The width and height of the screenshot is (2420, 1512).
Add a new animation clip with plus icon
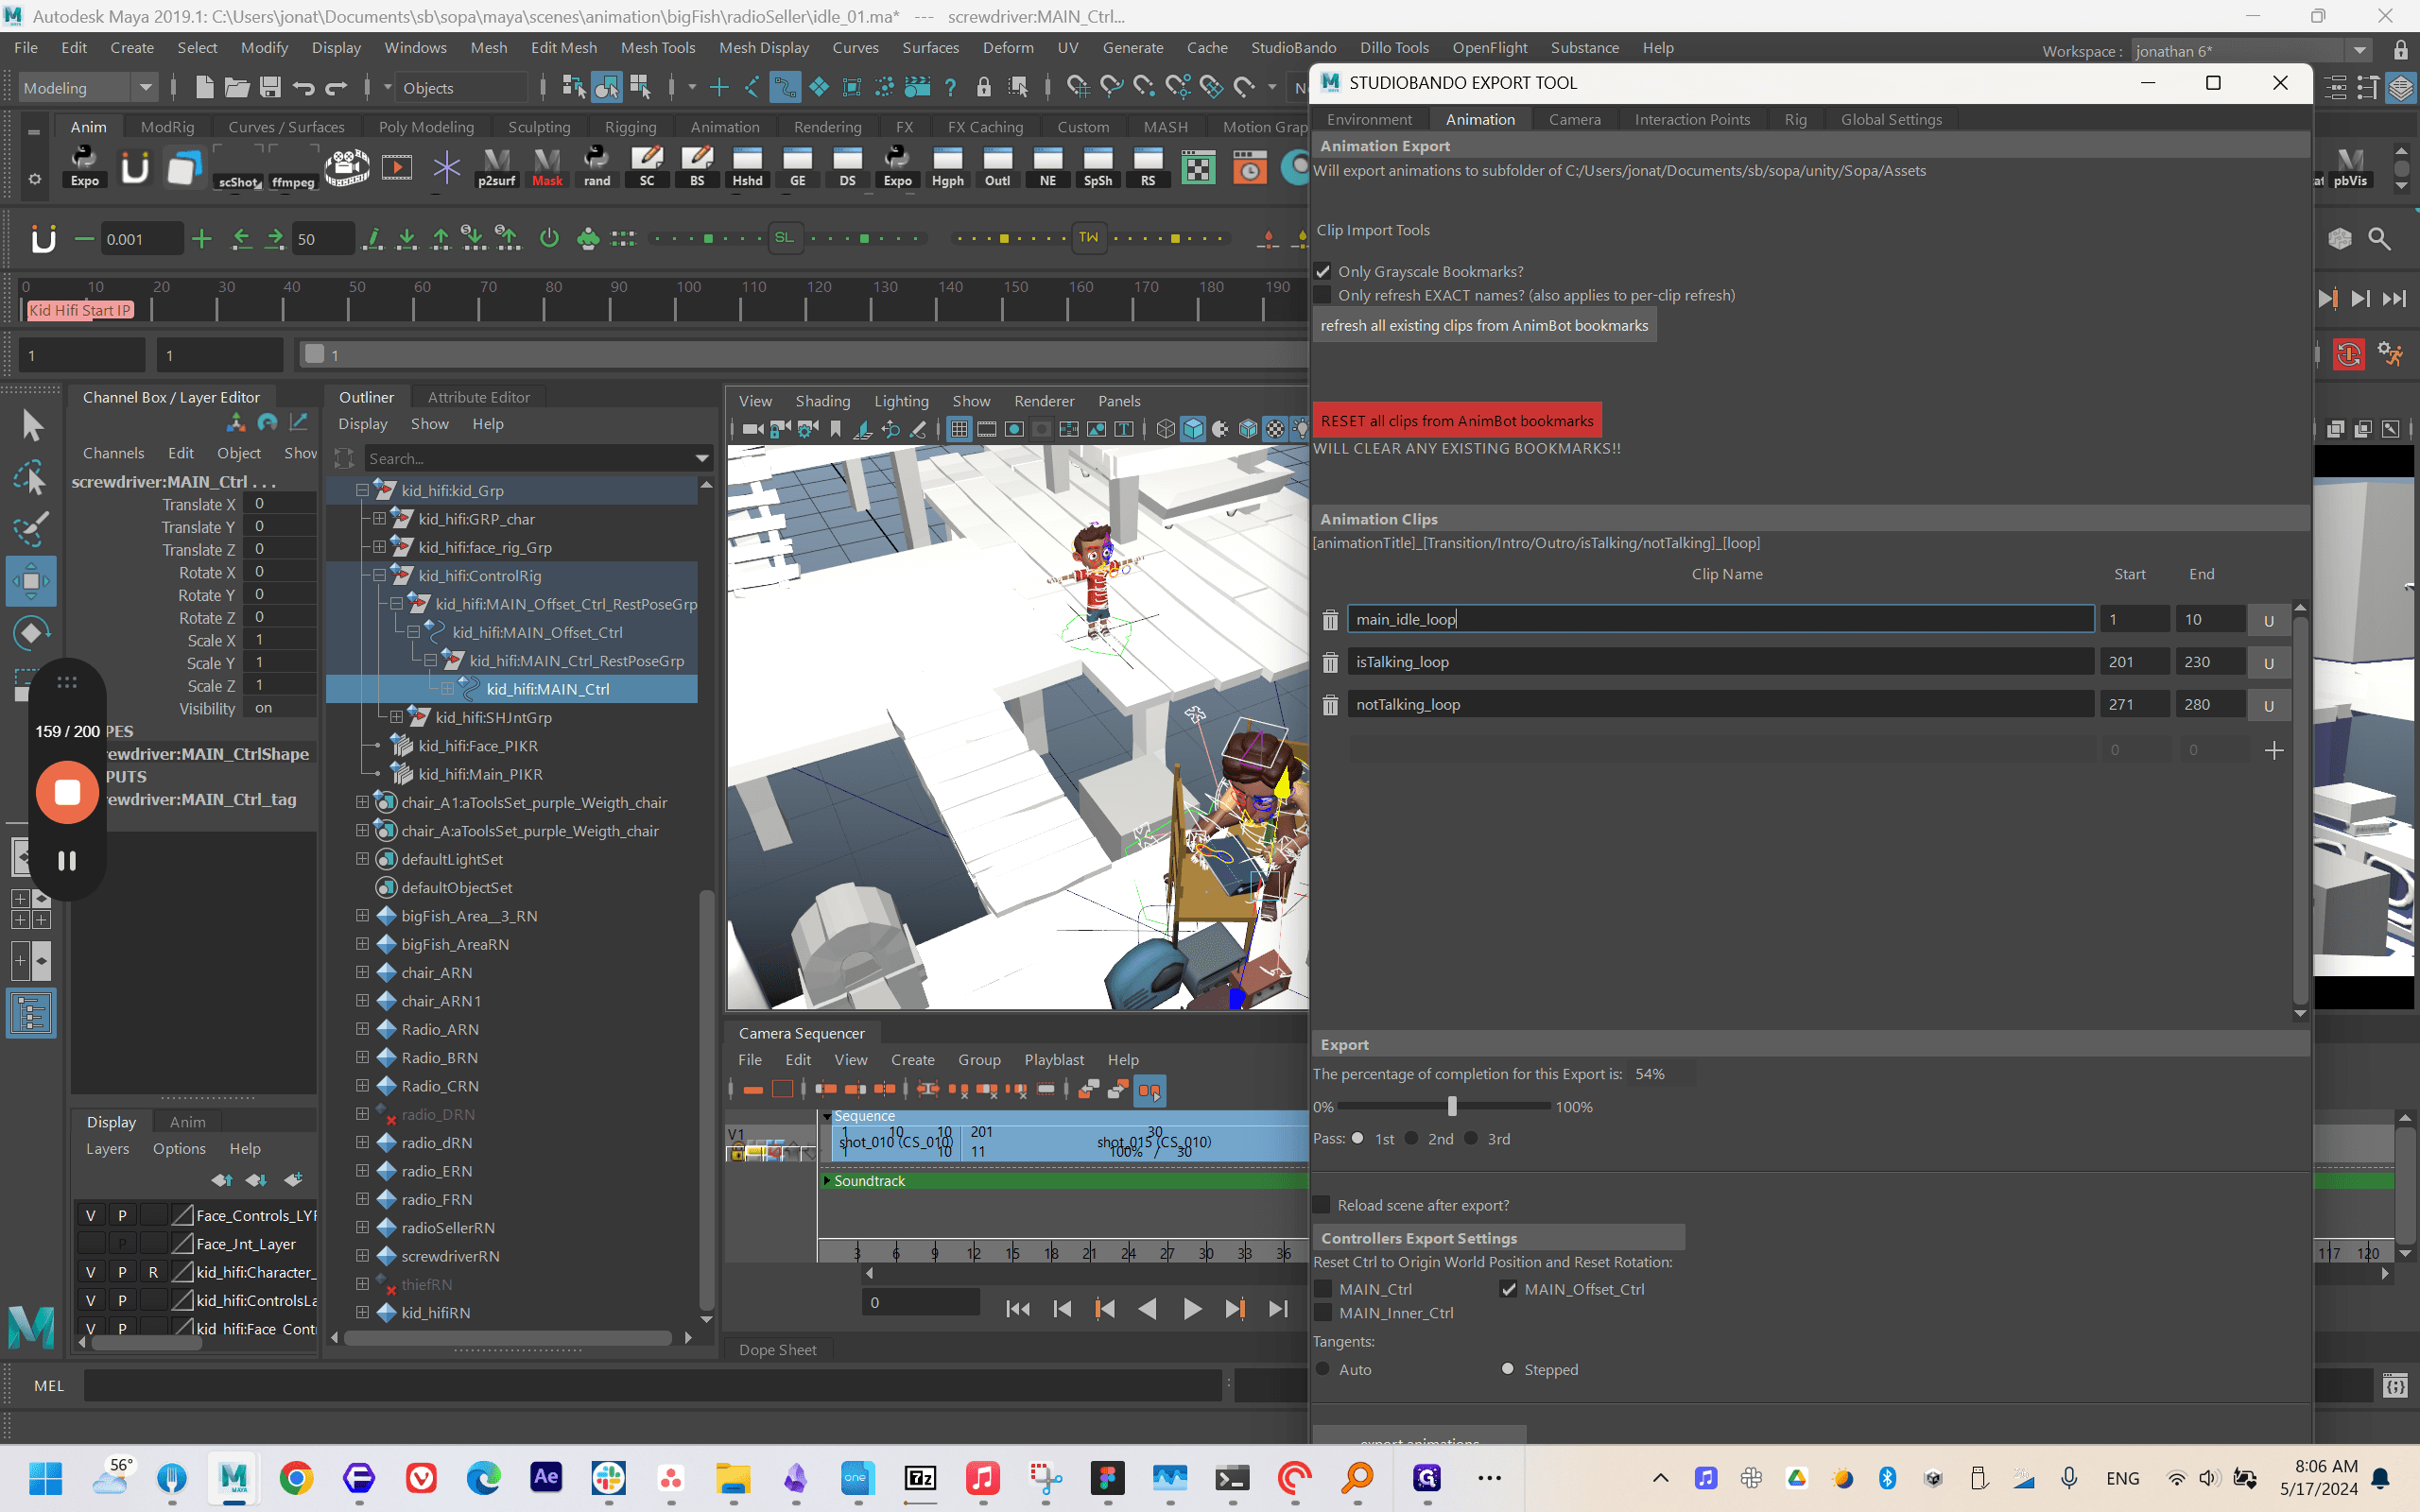pos(2274,750)
